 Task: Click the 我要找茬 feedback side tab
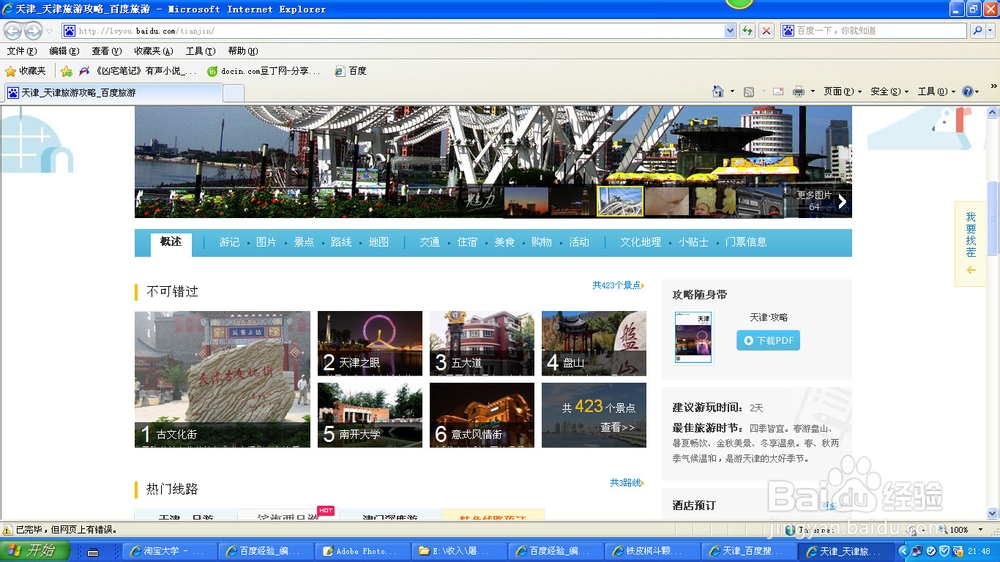(x=970, y=244)
